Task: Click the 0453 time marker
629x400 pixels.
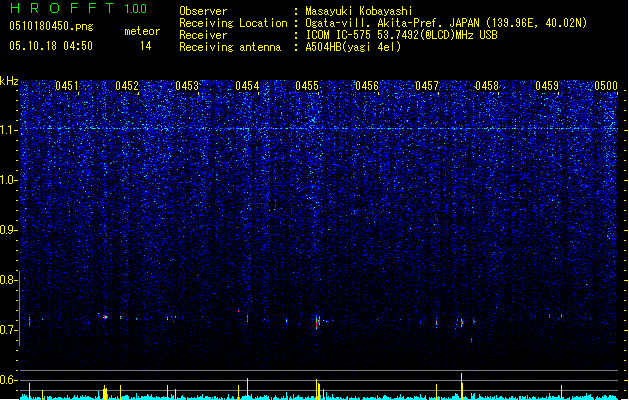Action: 187,86
